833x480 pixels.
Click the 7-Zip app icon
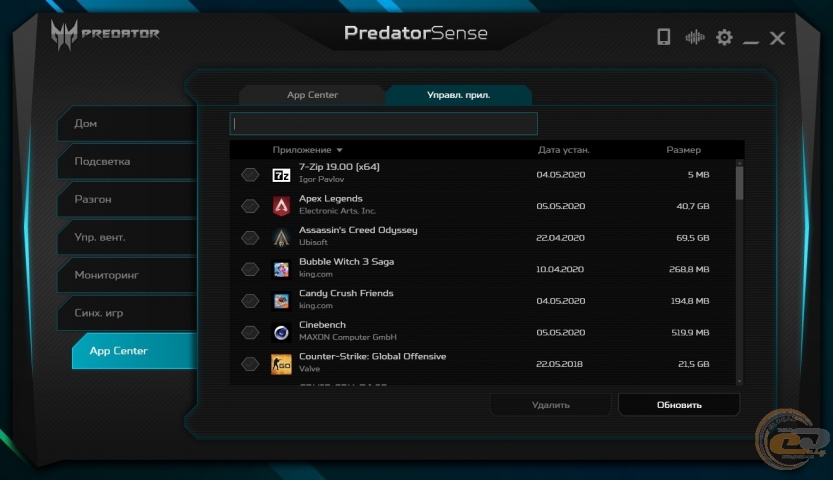pyautogui.click(x=281, y=175)
